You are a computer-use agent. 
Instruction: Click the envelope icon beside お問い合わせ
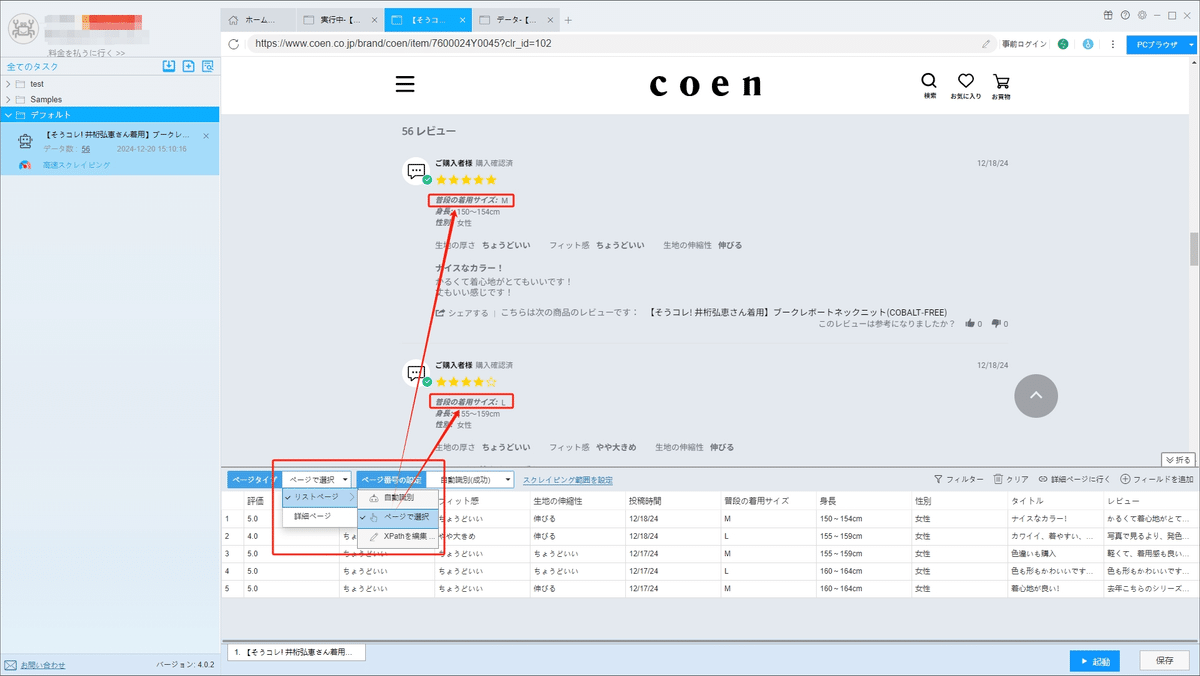click(11, 665)
